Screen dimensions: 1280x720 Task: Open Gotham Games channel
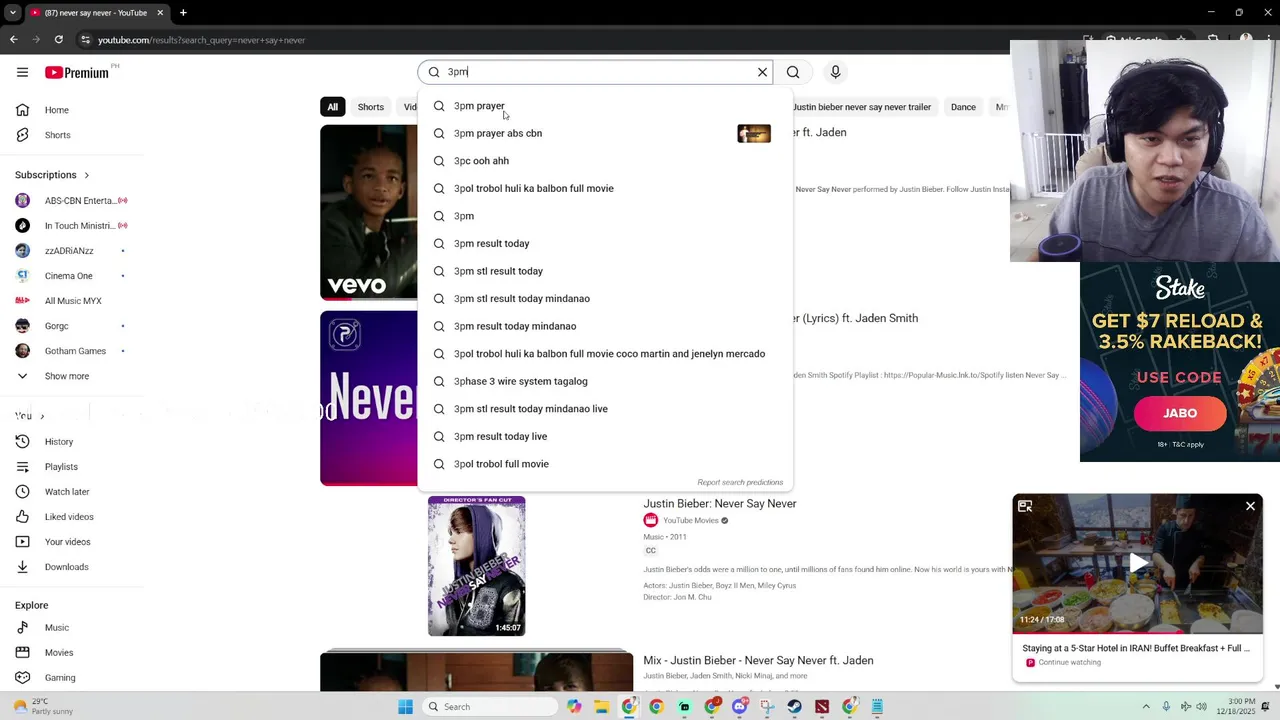click(x=72, y=351)
